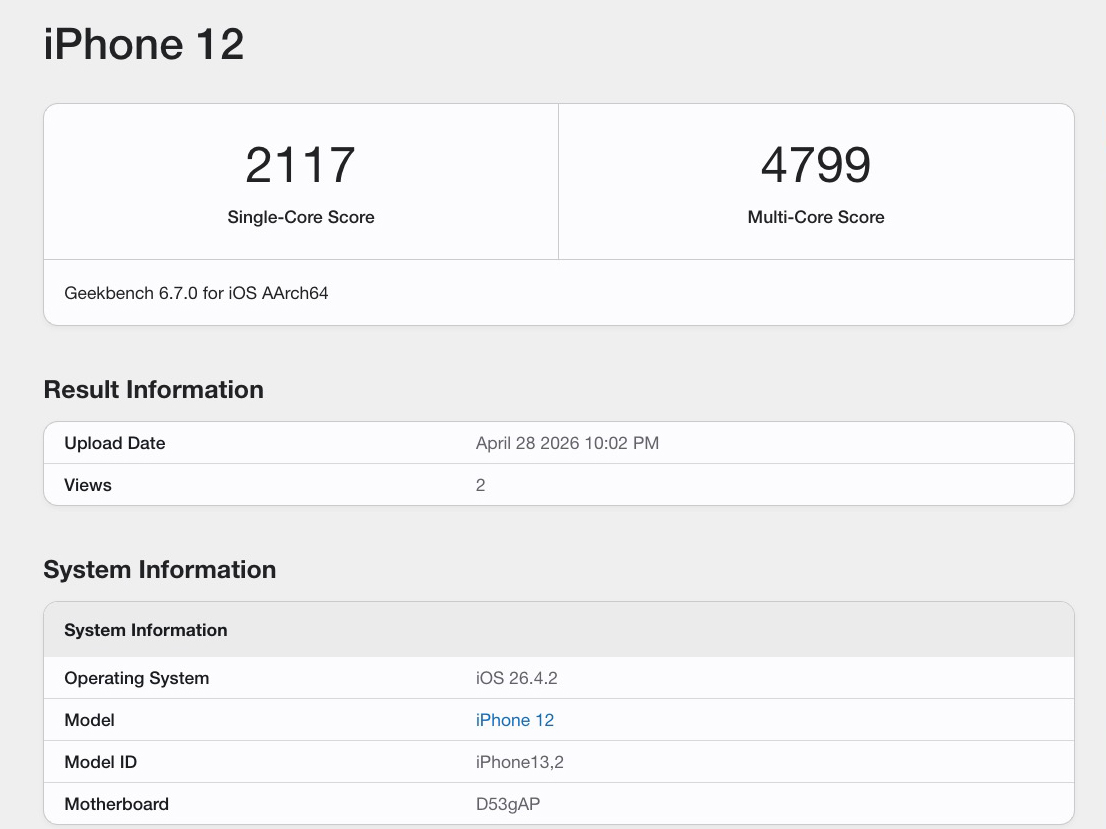Image resolution: width=1106 pixels, height=829 pixels.
Task: Click the April 28 2026 upload date value
Action: pyautogui.click(x=567, y=443)
